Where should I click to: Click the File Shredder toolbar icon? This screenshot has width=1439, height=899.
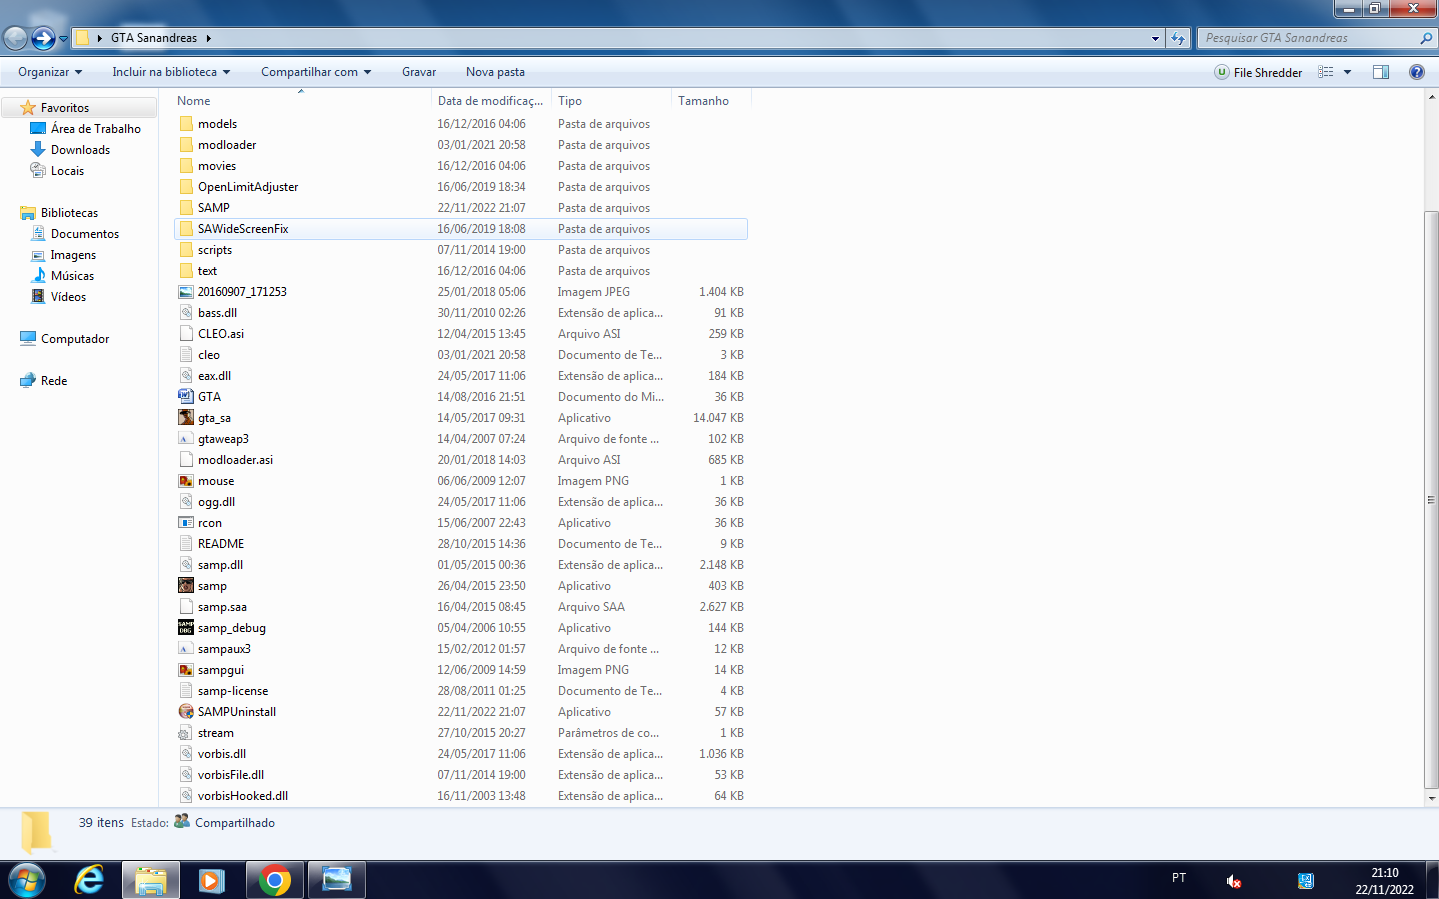point(1222,72)
